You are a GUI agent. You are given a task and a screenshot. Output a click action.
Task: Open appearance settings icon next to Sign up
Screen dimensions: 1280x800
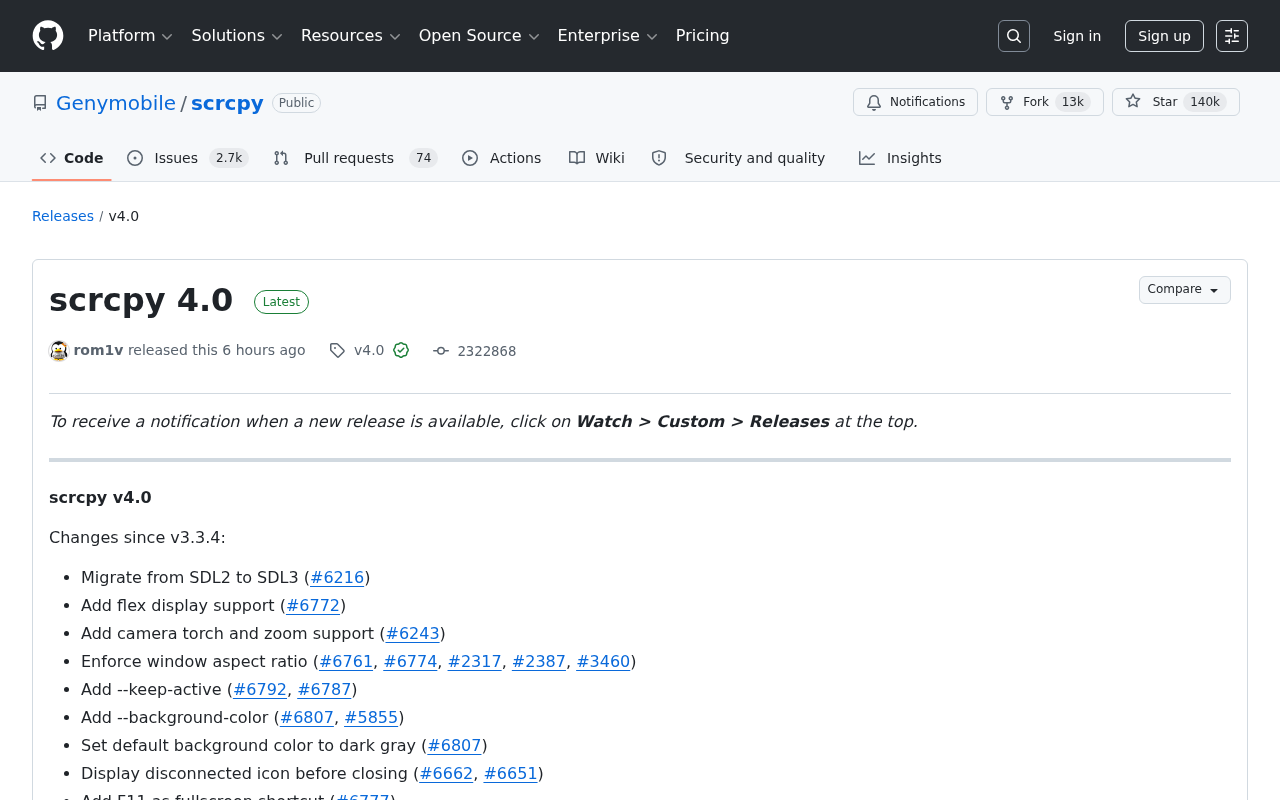coord(1232,36)
